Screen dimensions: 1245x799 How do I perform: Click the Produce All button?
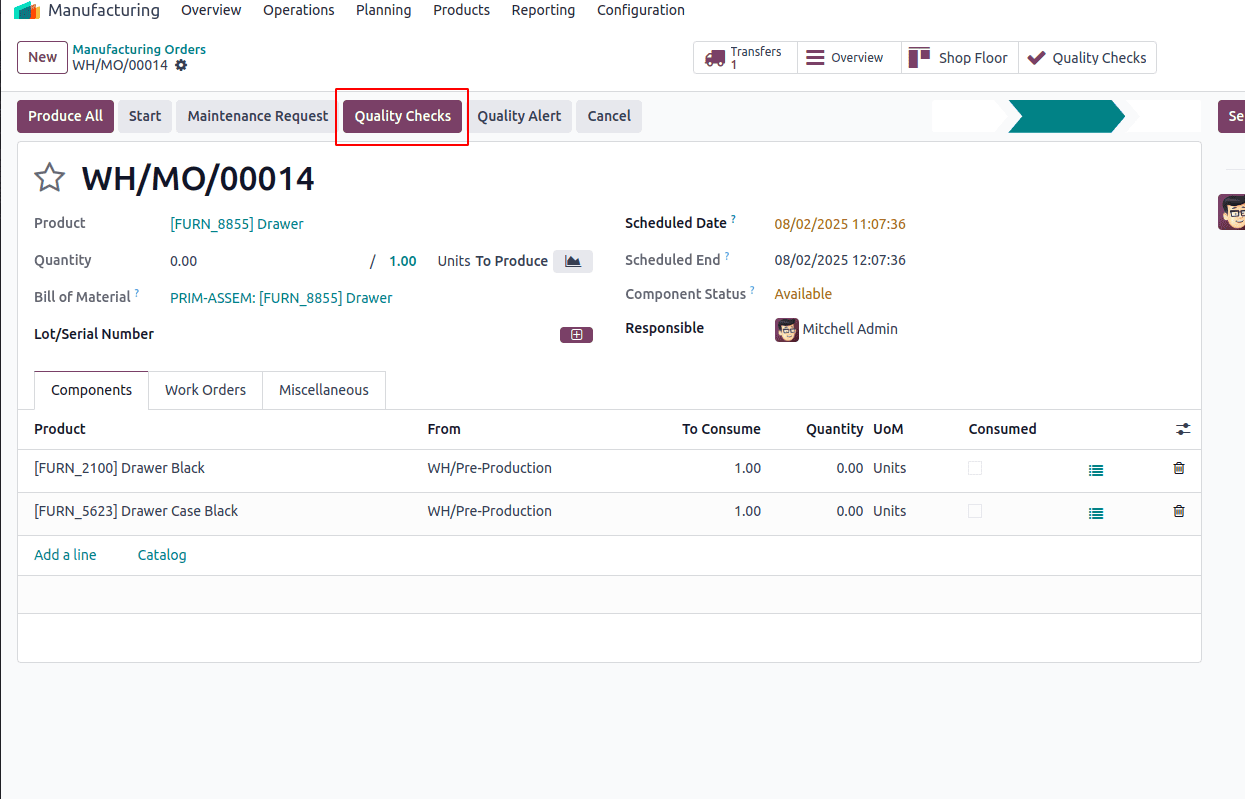point(65,116)
